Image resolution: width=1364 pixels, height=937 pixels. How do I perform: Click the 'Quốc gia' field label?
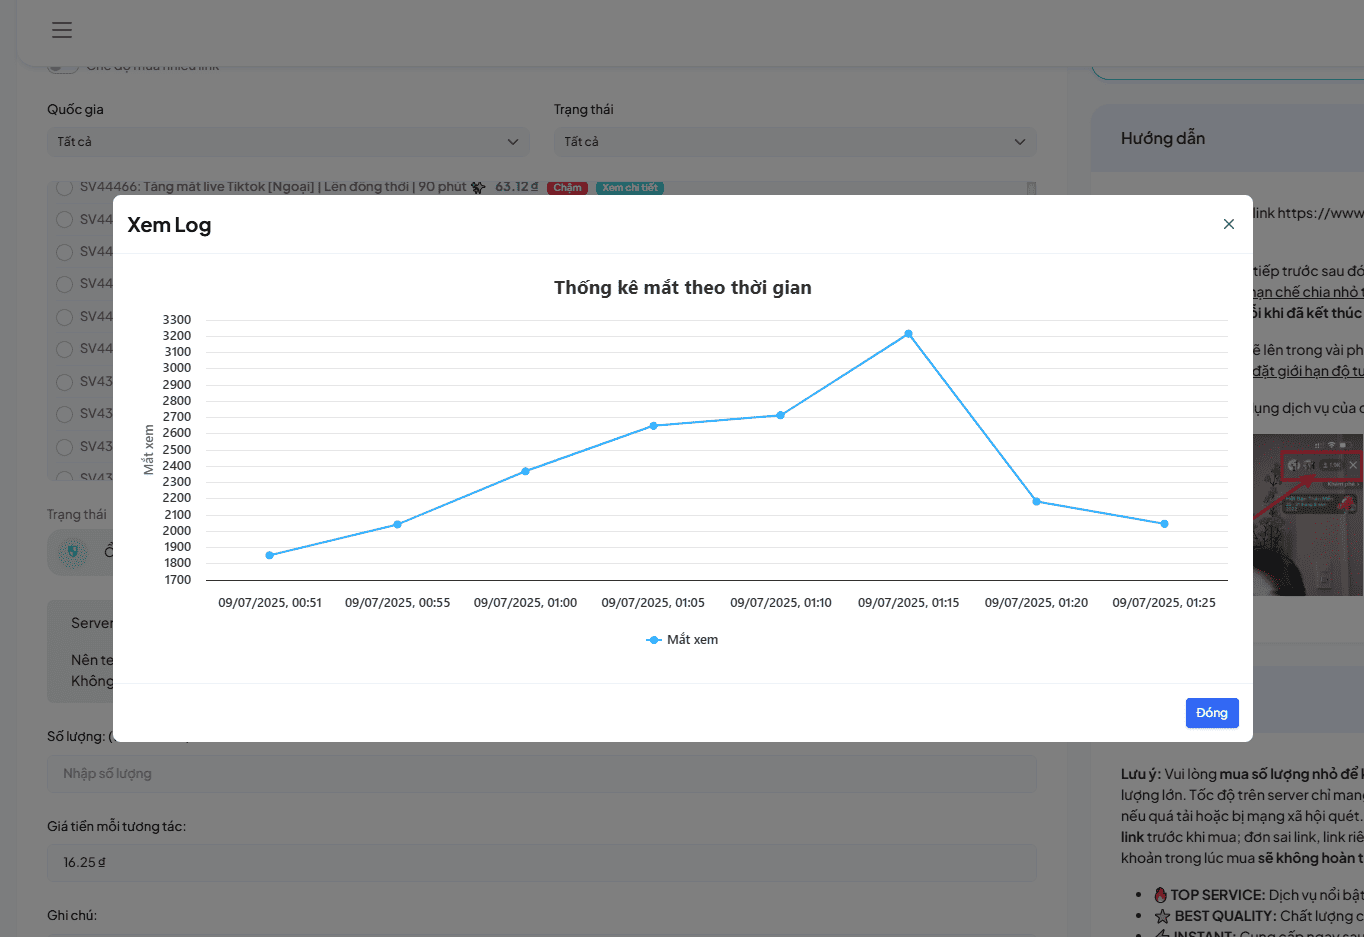(x=75, y=109)
